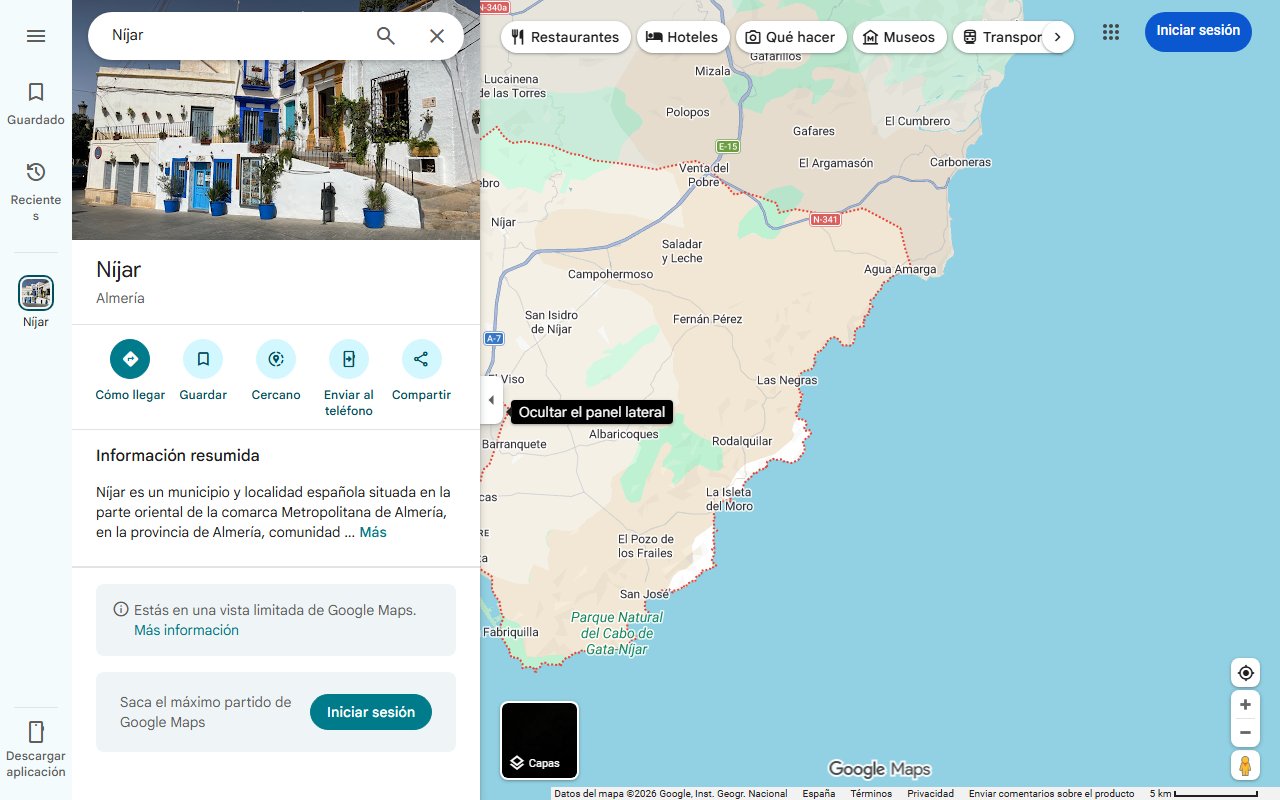
Task: Click the show-your-location compass icon
Action: coord(1245,672)
